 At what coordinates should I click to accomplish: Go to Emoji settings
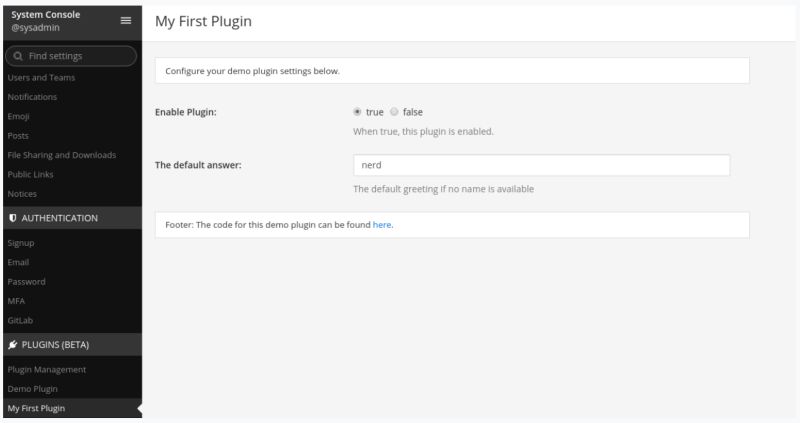point(18,116)
